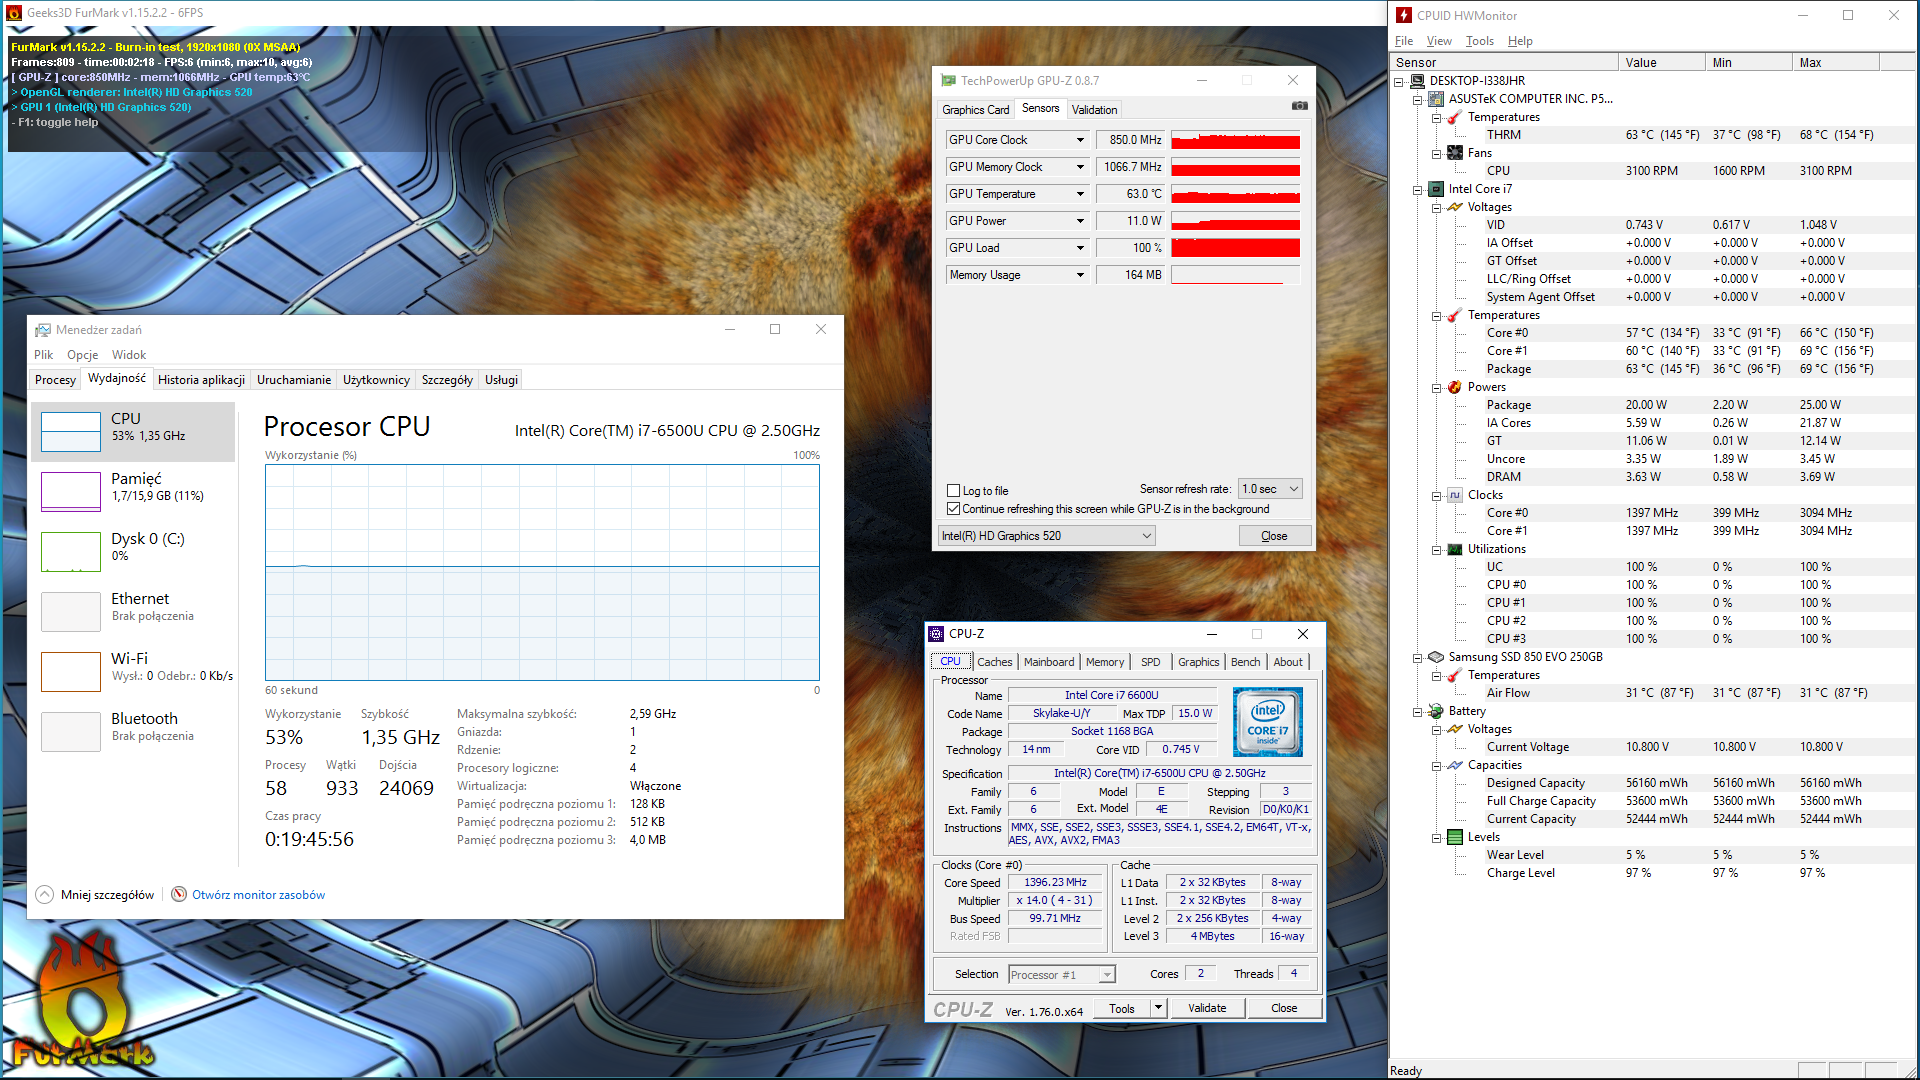Image resolution: width=1920 pixels, height=1080 pixels.
Task: Enable the Log to file checkbox
Action: [953, 491]
